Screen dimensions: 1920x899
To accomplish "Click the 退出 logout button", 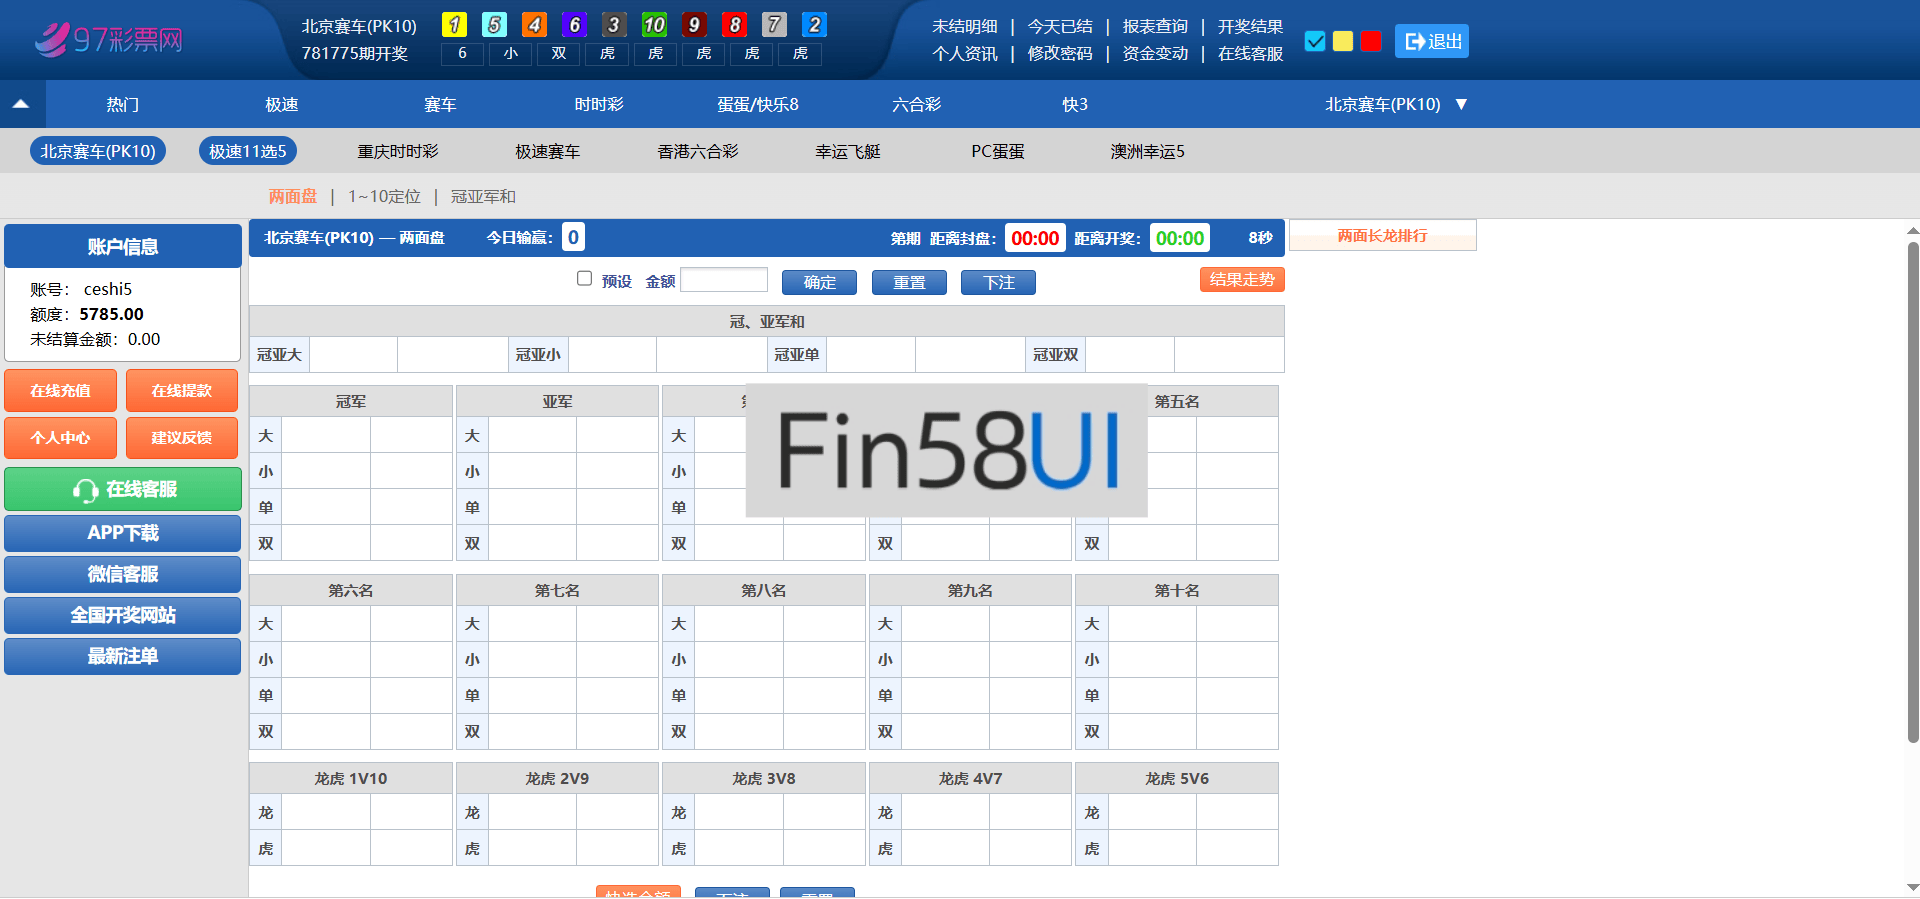I will tap(1431, 41).
